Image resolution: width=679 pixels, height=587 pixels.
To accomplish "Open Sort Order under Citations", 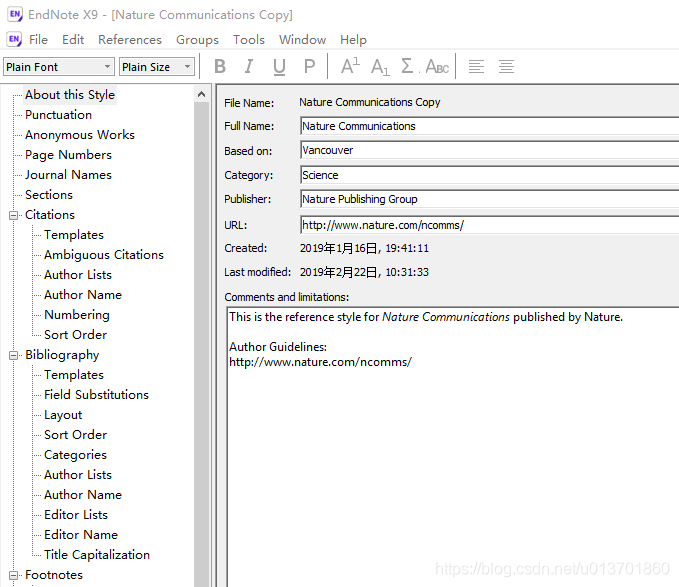I will pos(75,335).
